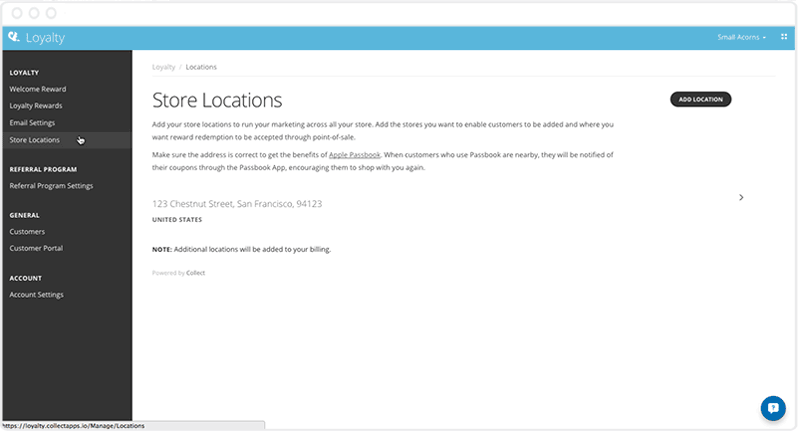The width and height of the screenshot is (800, 433).
Task: Open Email Settings in sidebar
Action: [x=32, y=123]
